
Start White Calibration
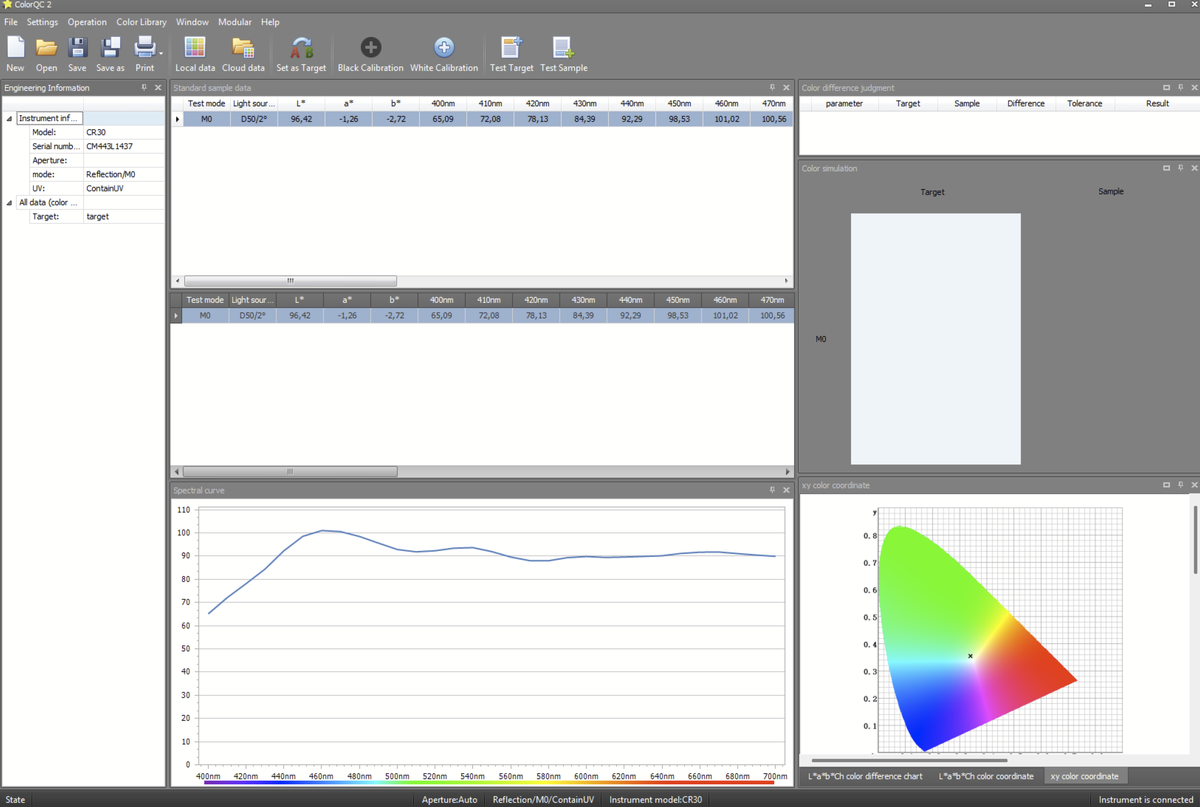(x=444, y=48)
